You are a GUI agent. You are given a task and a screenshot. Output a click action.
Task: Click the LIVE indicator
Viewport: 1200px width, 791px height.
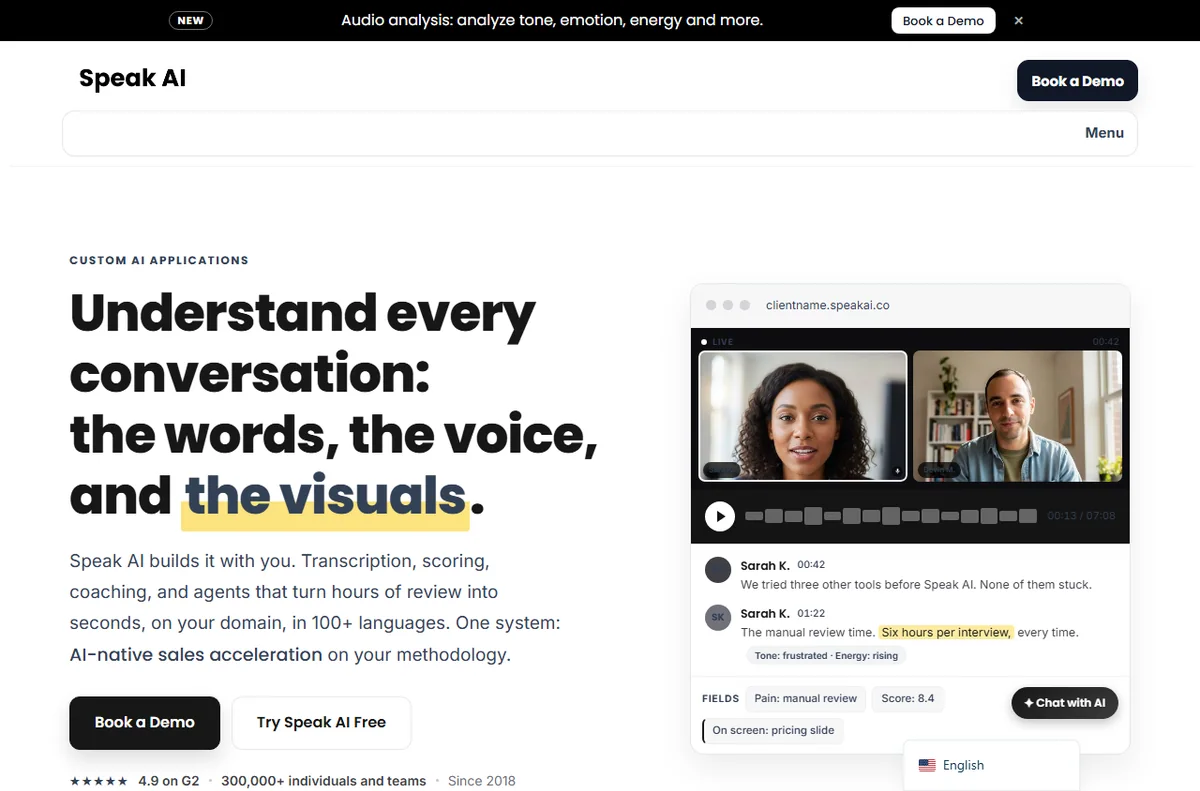pyautogui.click(x=718, y=342)
